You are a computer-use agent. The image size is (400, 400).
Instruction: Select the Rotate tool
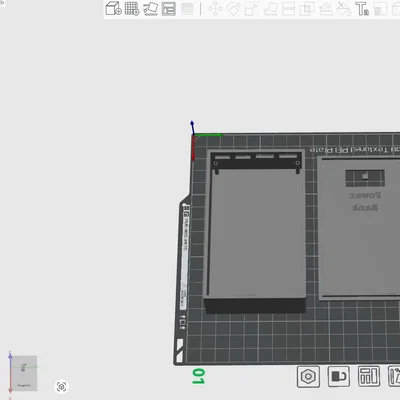[233, 9]
